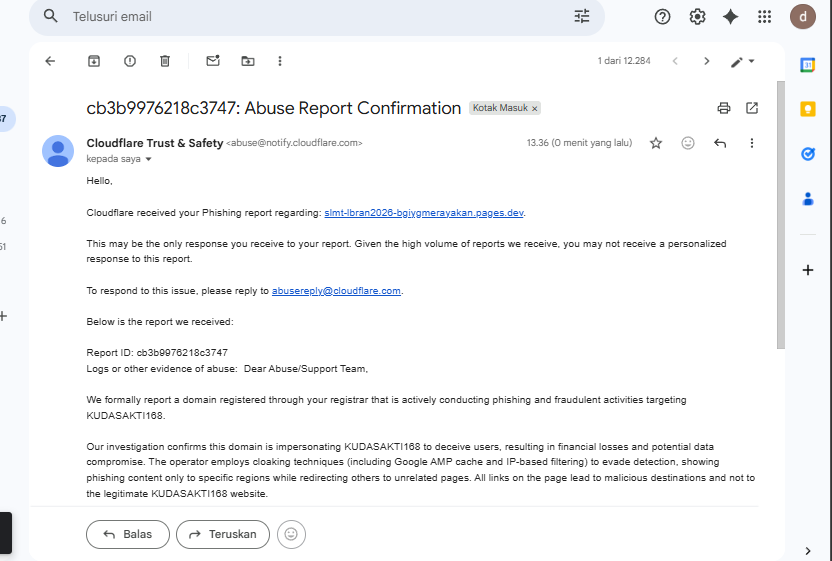Click Teruskan forward button
This screenshot has height=561, width=832.
point(223,534)
